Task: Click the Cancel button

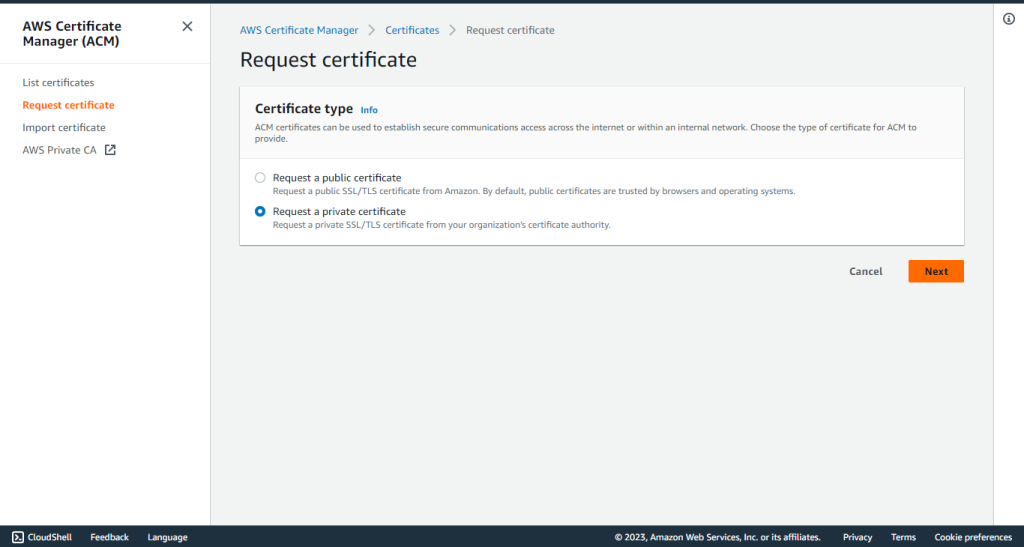Action: coord(865,272)
